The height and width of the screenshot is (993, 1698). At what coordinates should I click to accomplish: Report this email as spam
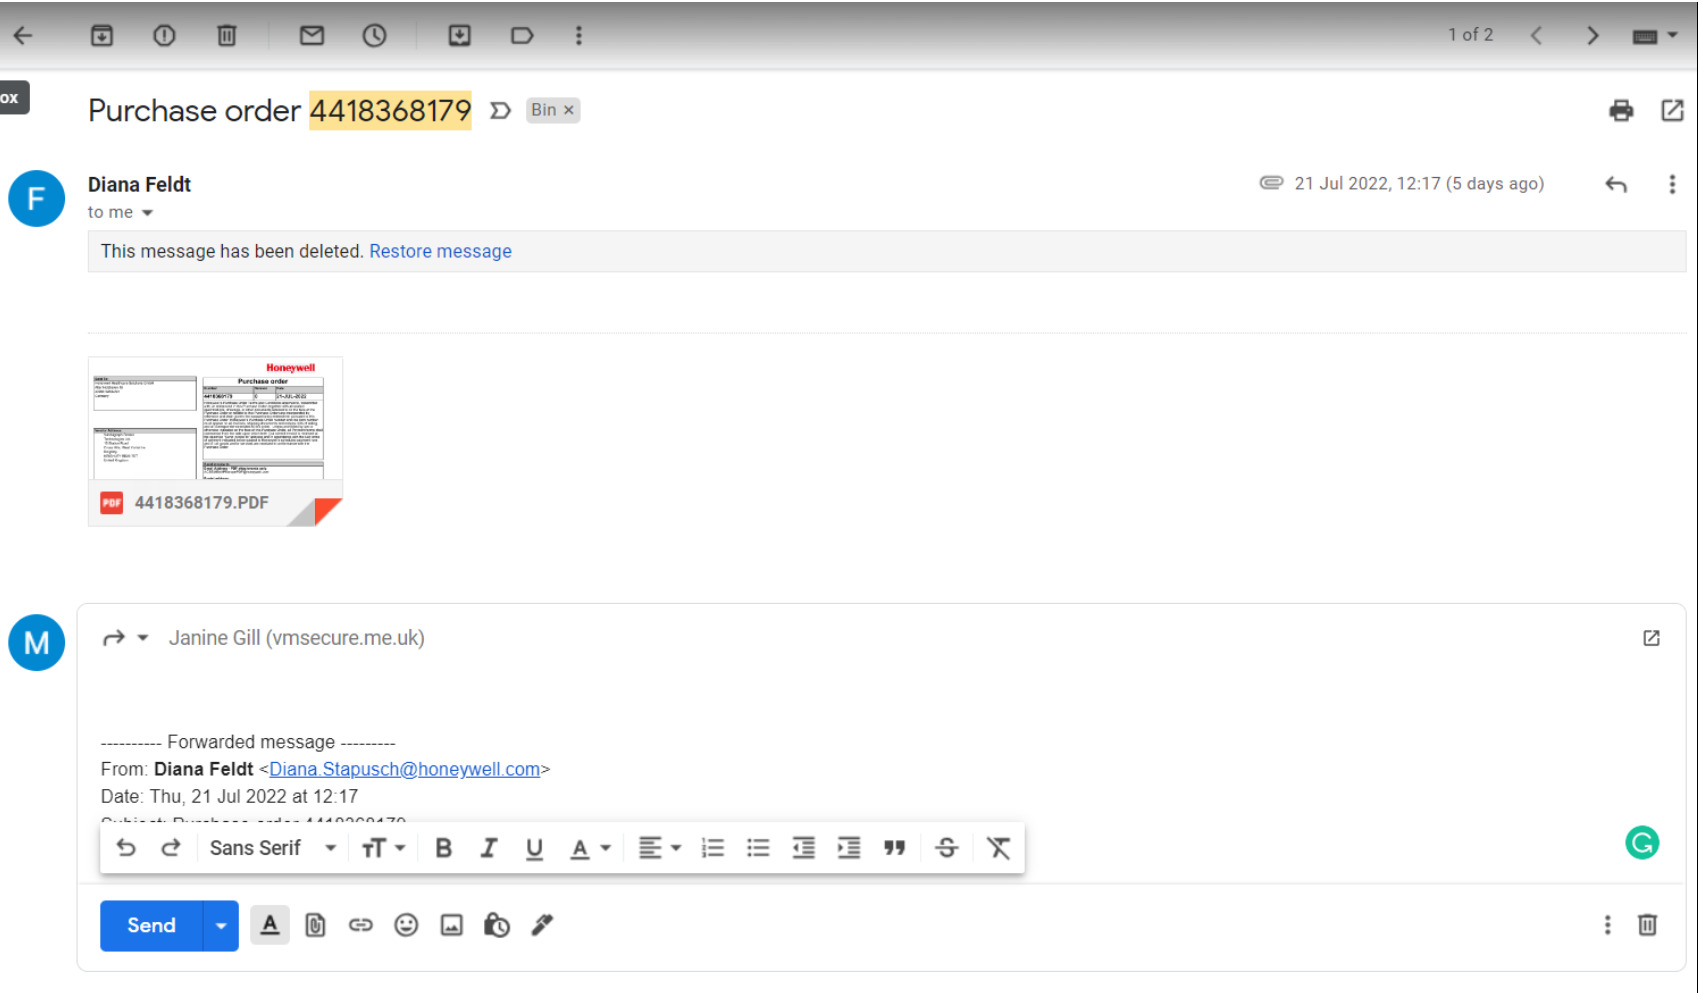point(164,36)
